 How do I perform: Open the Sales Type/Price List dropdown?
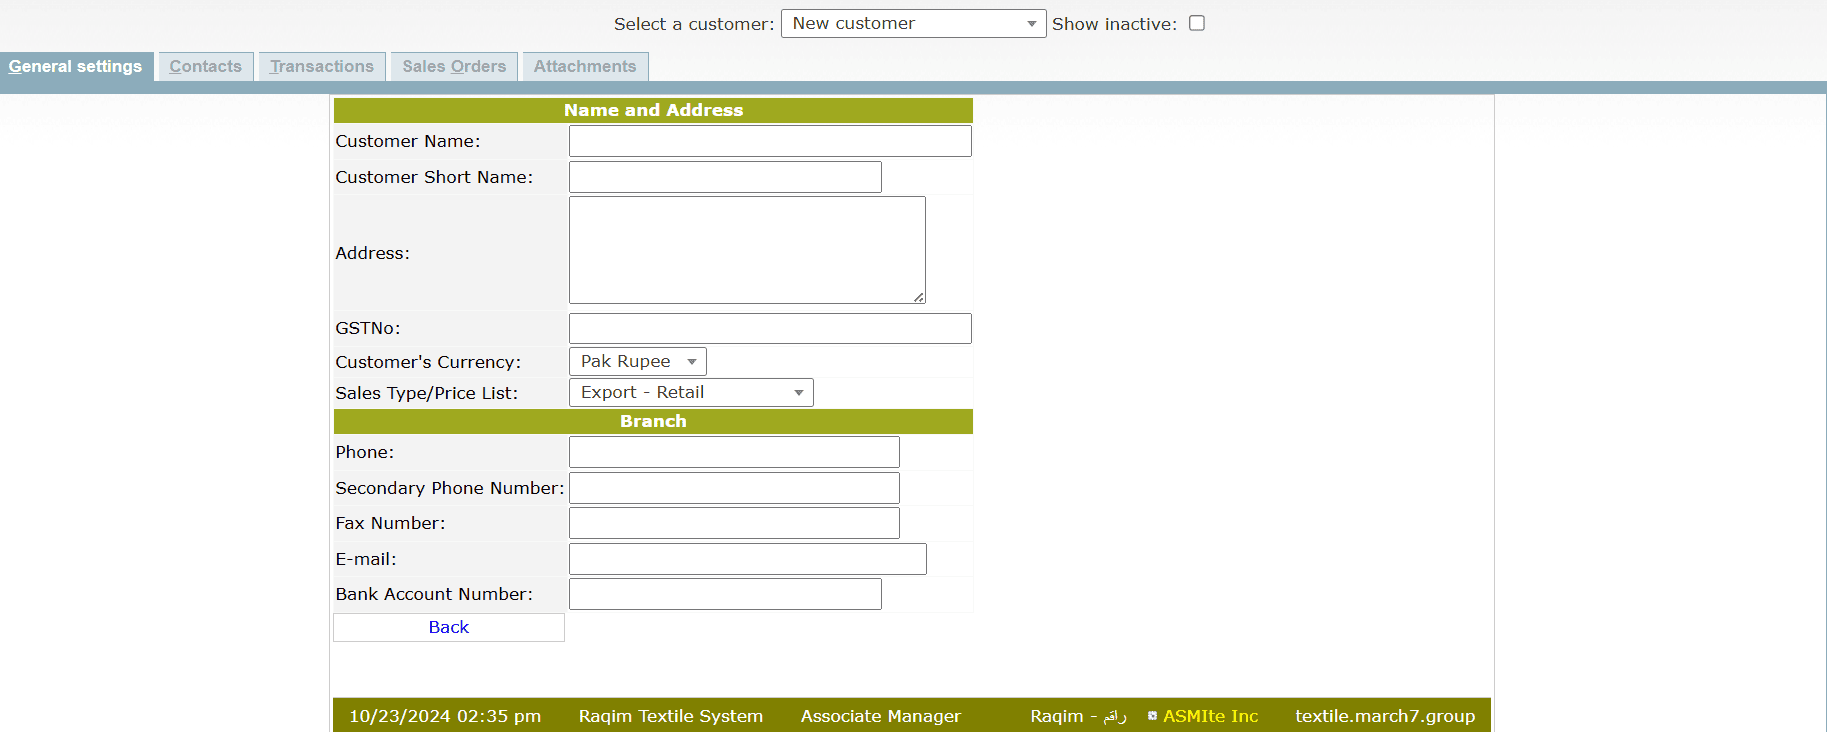pos(690,393)
